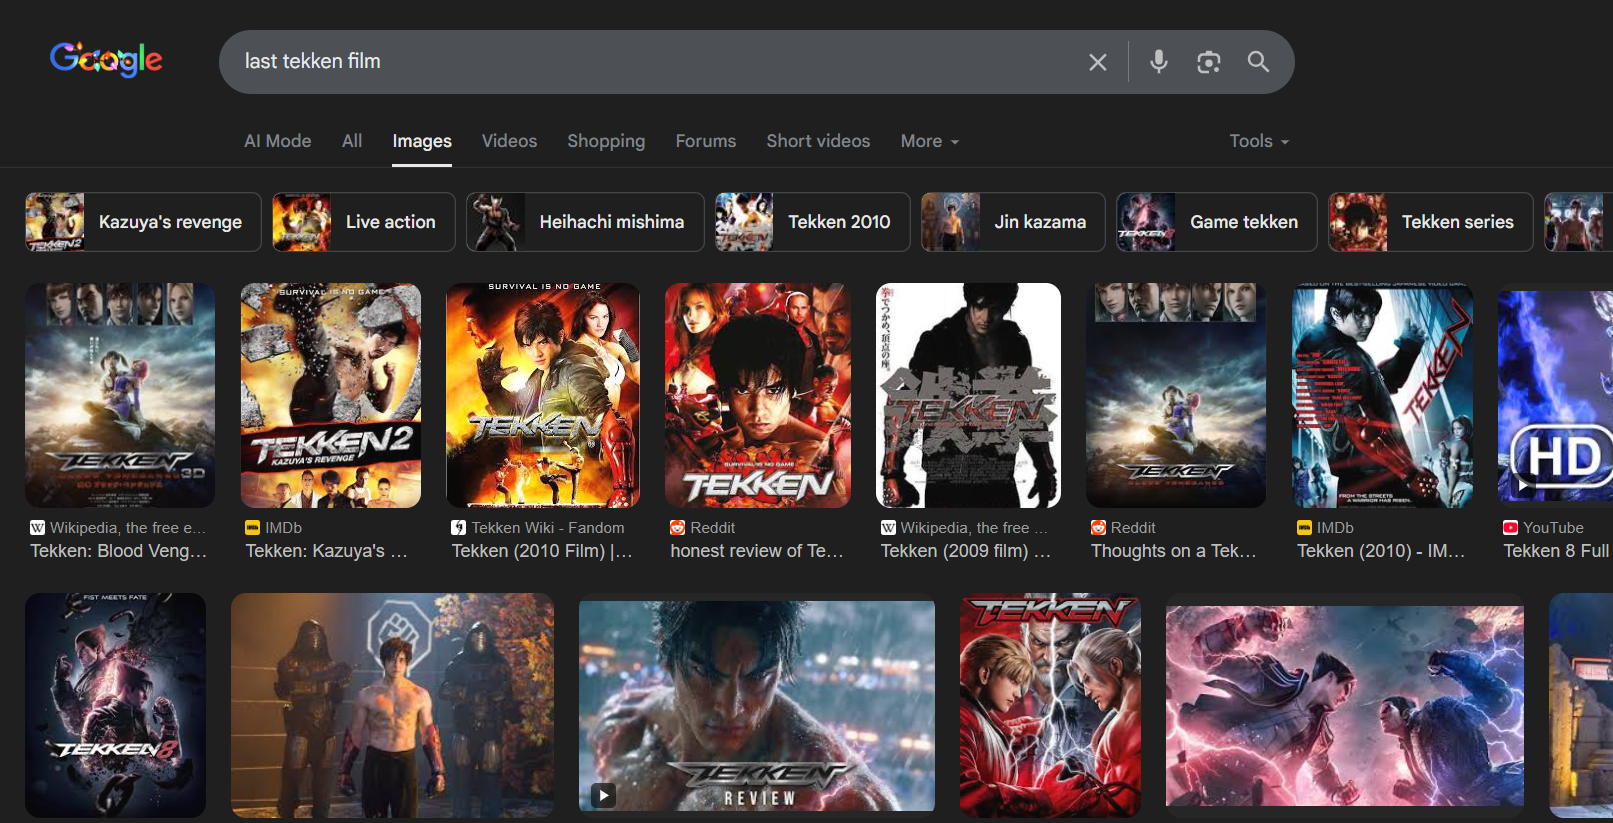Open the Shopping tab

click(606, 141)
